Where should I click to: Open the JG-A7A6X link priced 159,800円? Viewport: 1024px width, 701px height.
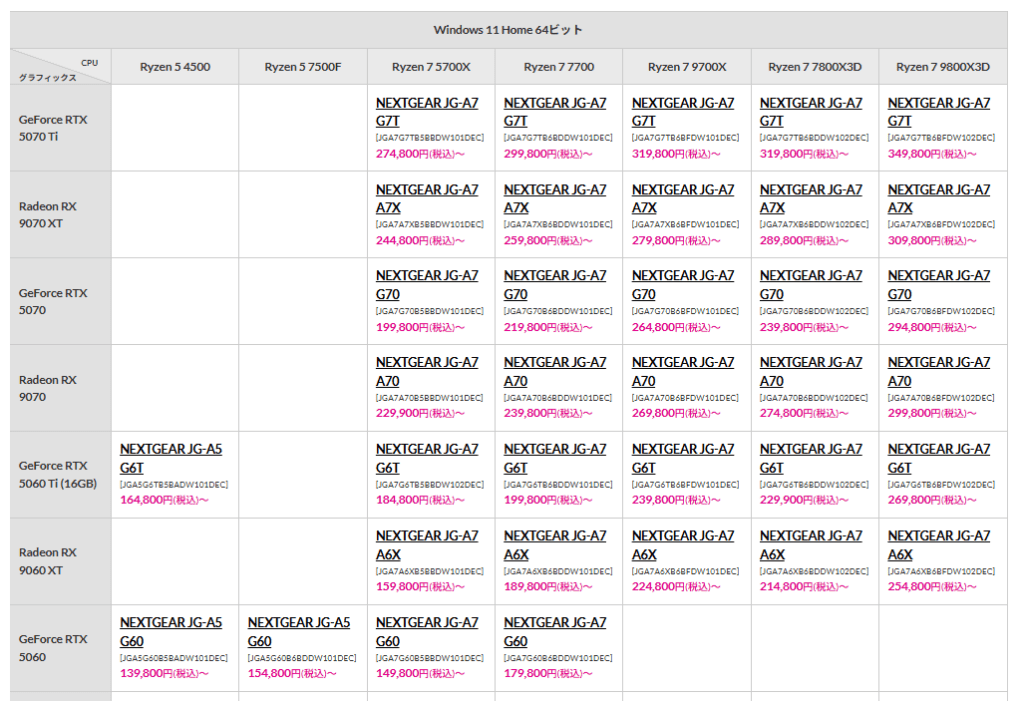pyautogui.click(x=426, y=545)
